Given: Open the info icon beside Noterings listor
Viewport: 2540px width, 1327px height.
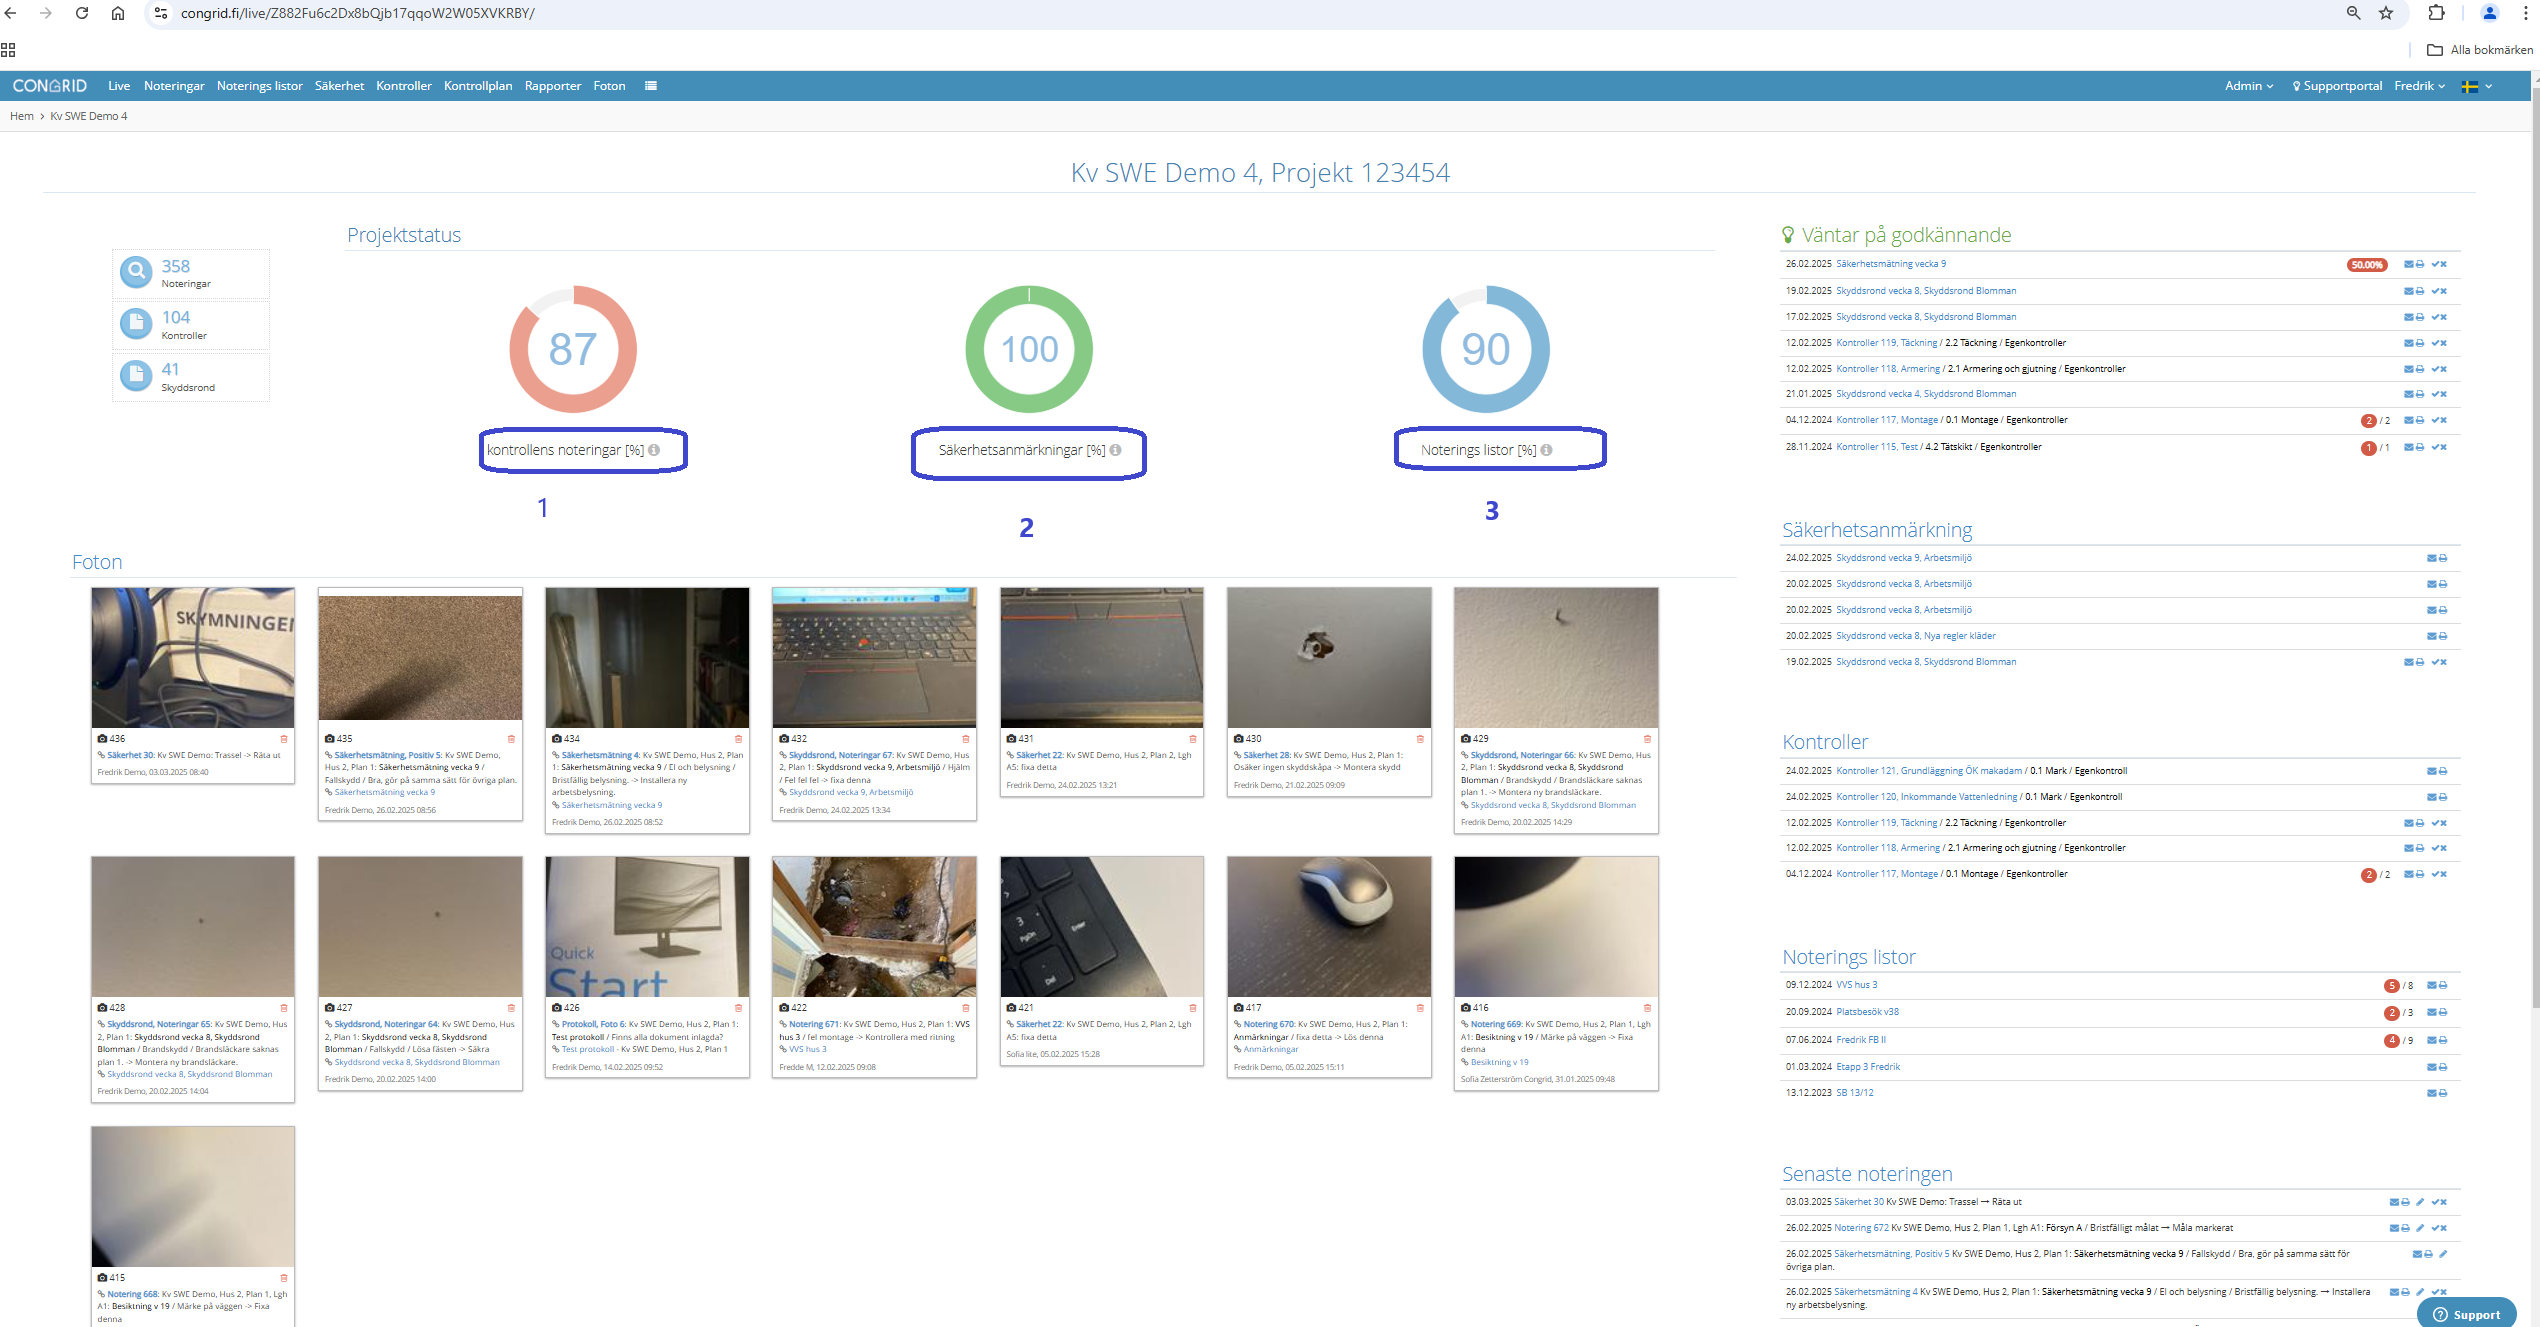Looking at the screenshot, I should pos(1546,450).
